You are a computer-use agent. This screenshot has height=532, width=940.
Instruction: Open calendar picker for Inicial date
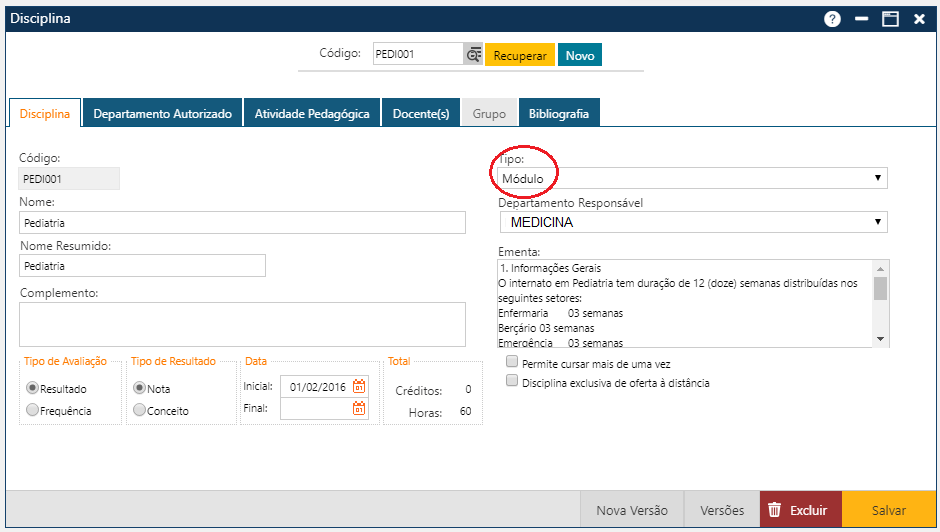(x=359, y=386)
